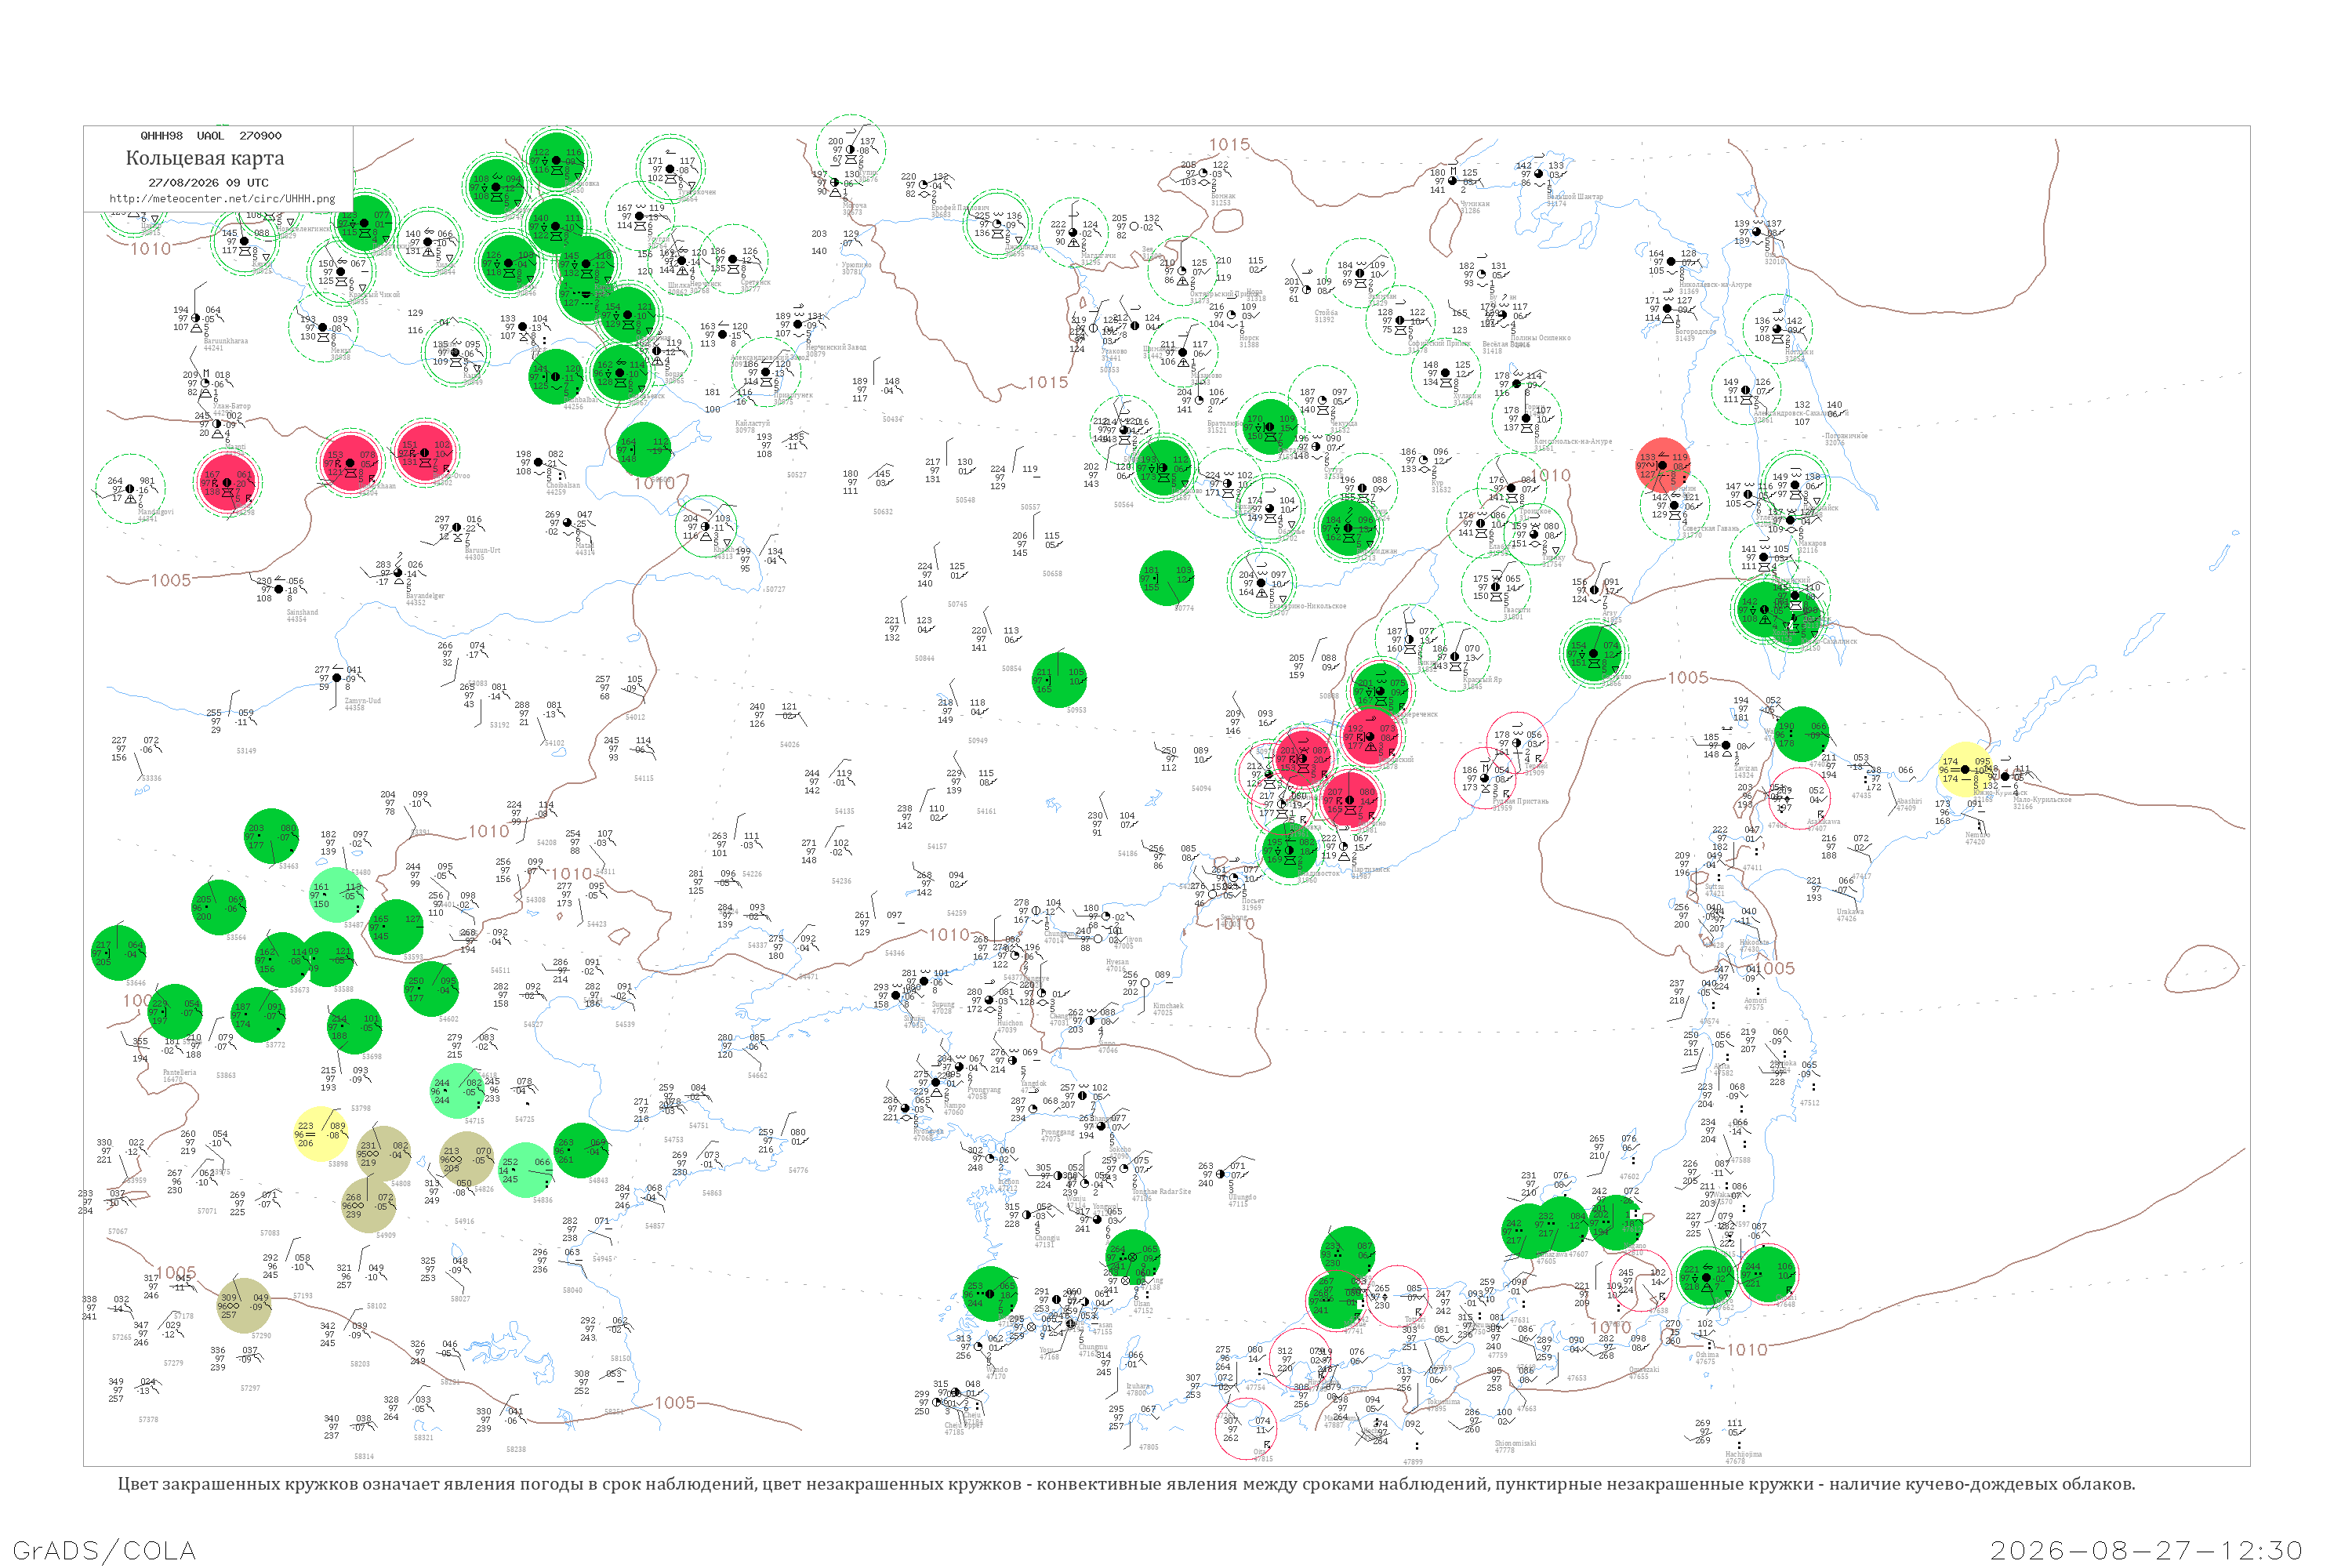Image resolution: width=2352 pixels, height=1568 pixels.
Task: Click the 'Кольцевая карта' map title
Action: pos(205,158)
